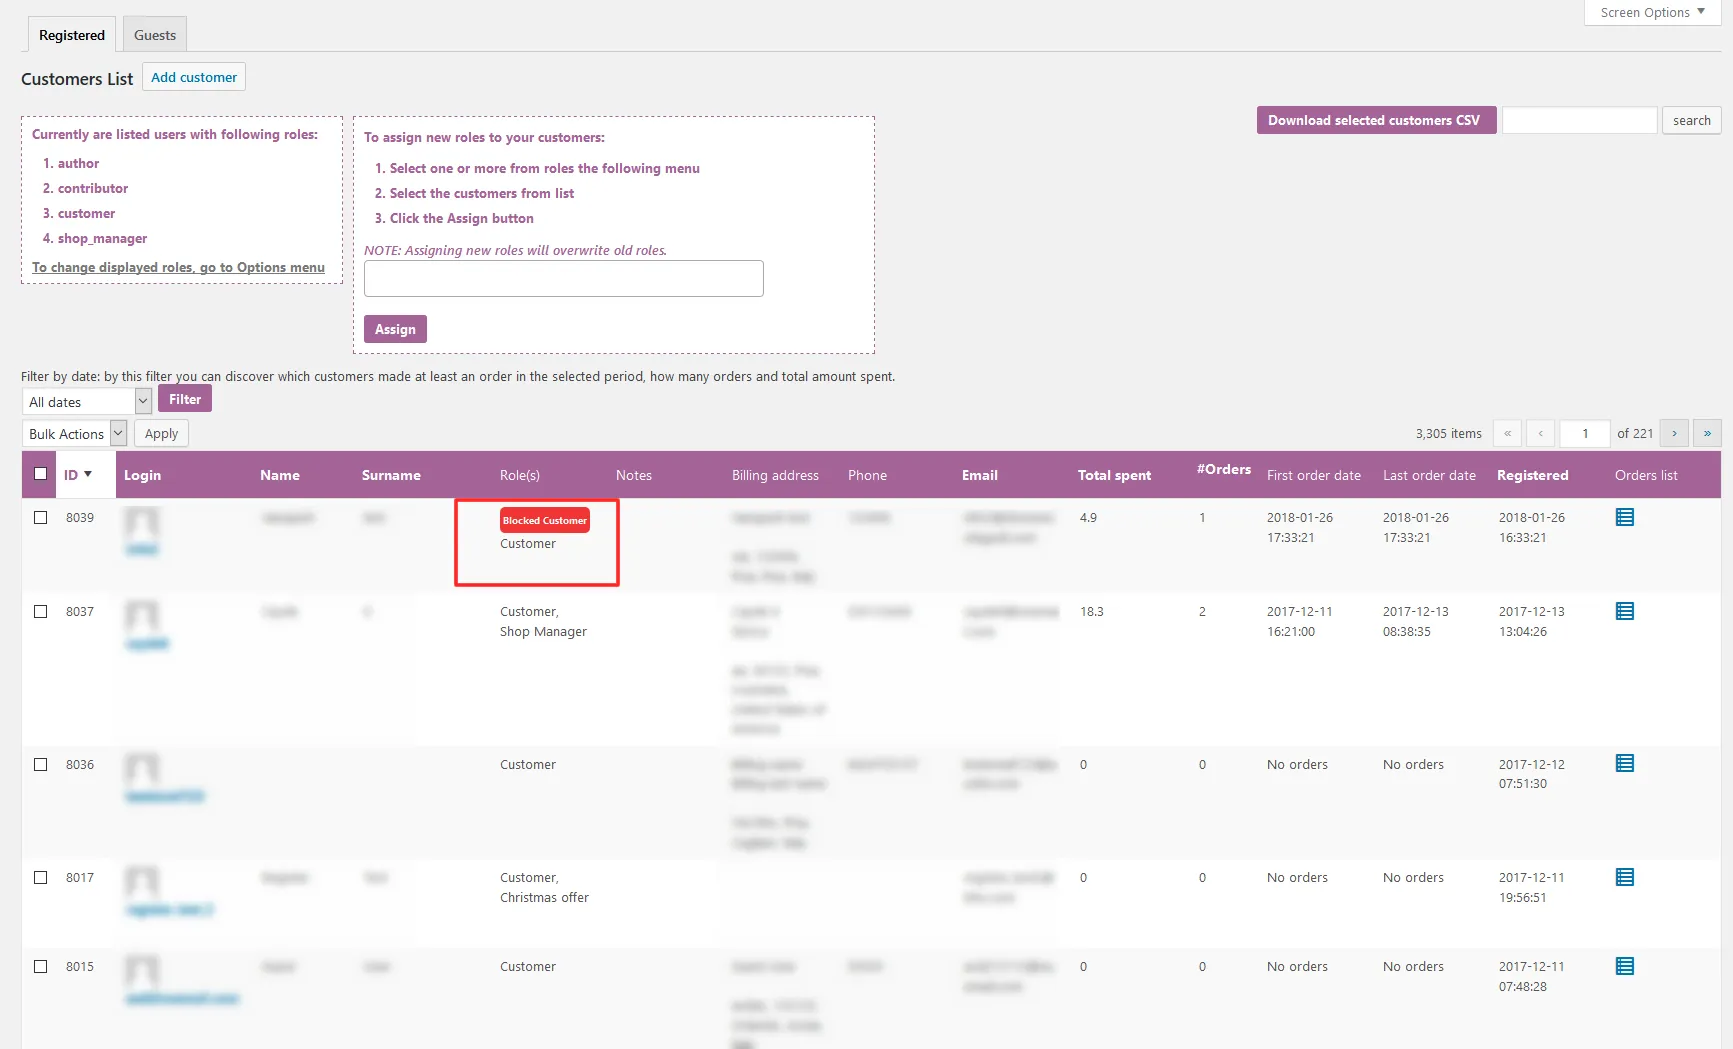The image size is (1733, 1049).
Task: Select the Registered tab
Action: coord(70,34)
